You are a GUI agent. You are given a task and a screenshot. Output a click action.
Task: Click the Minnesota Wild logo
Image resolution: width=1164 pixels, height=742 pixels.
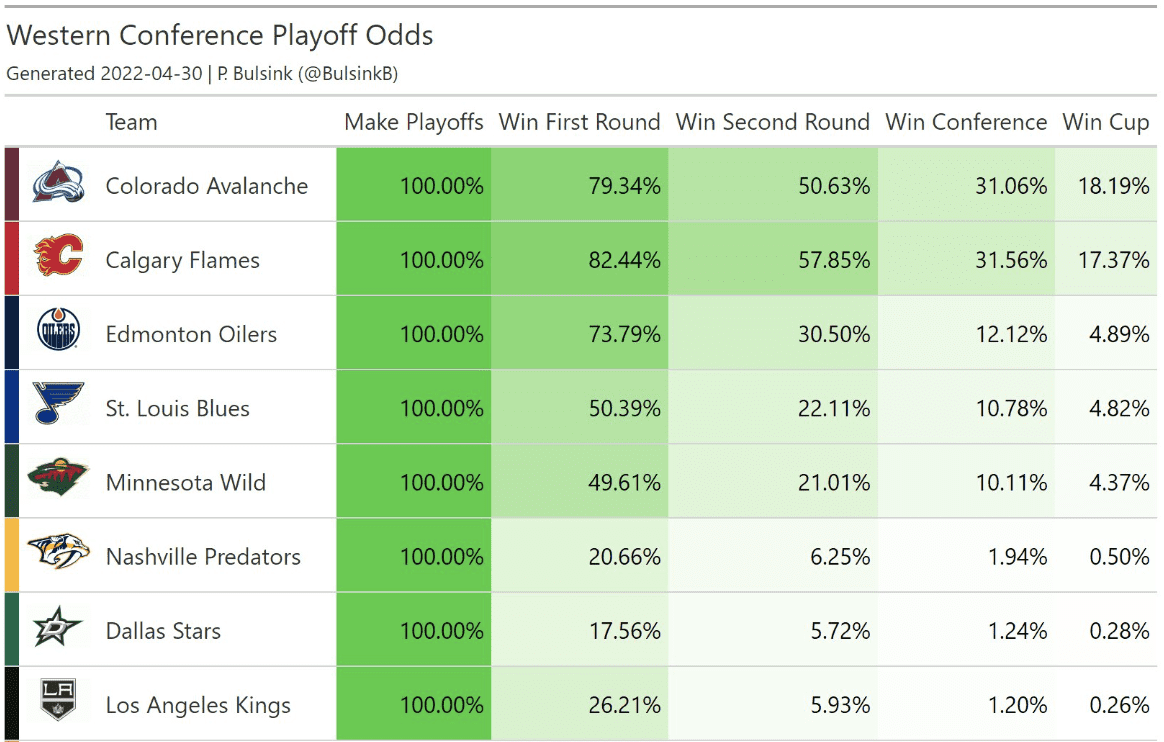coord(58,480)
